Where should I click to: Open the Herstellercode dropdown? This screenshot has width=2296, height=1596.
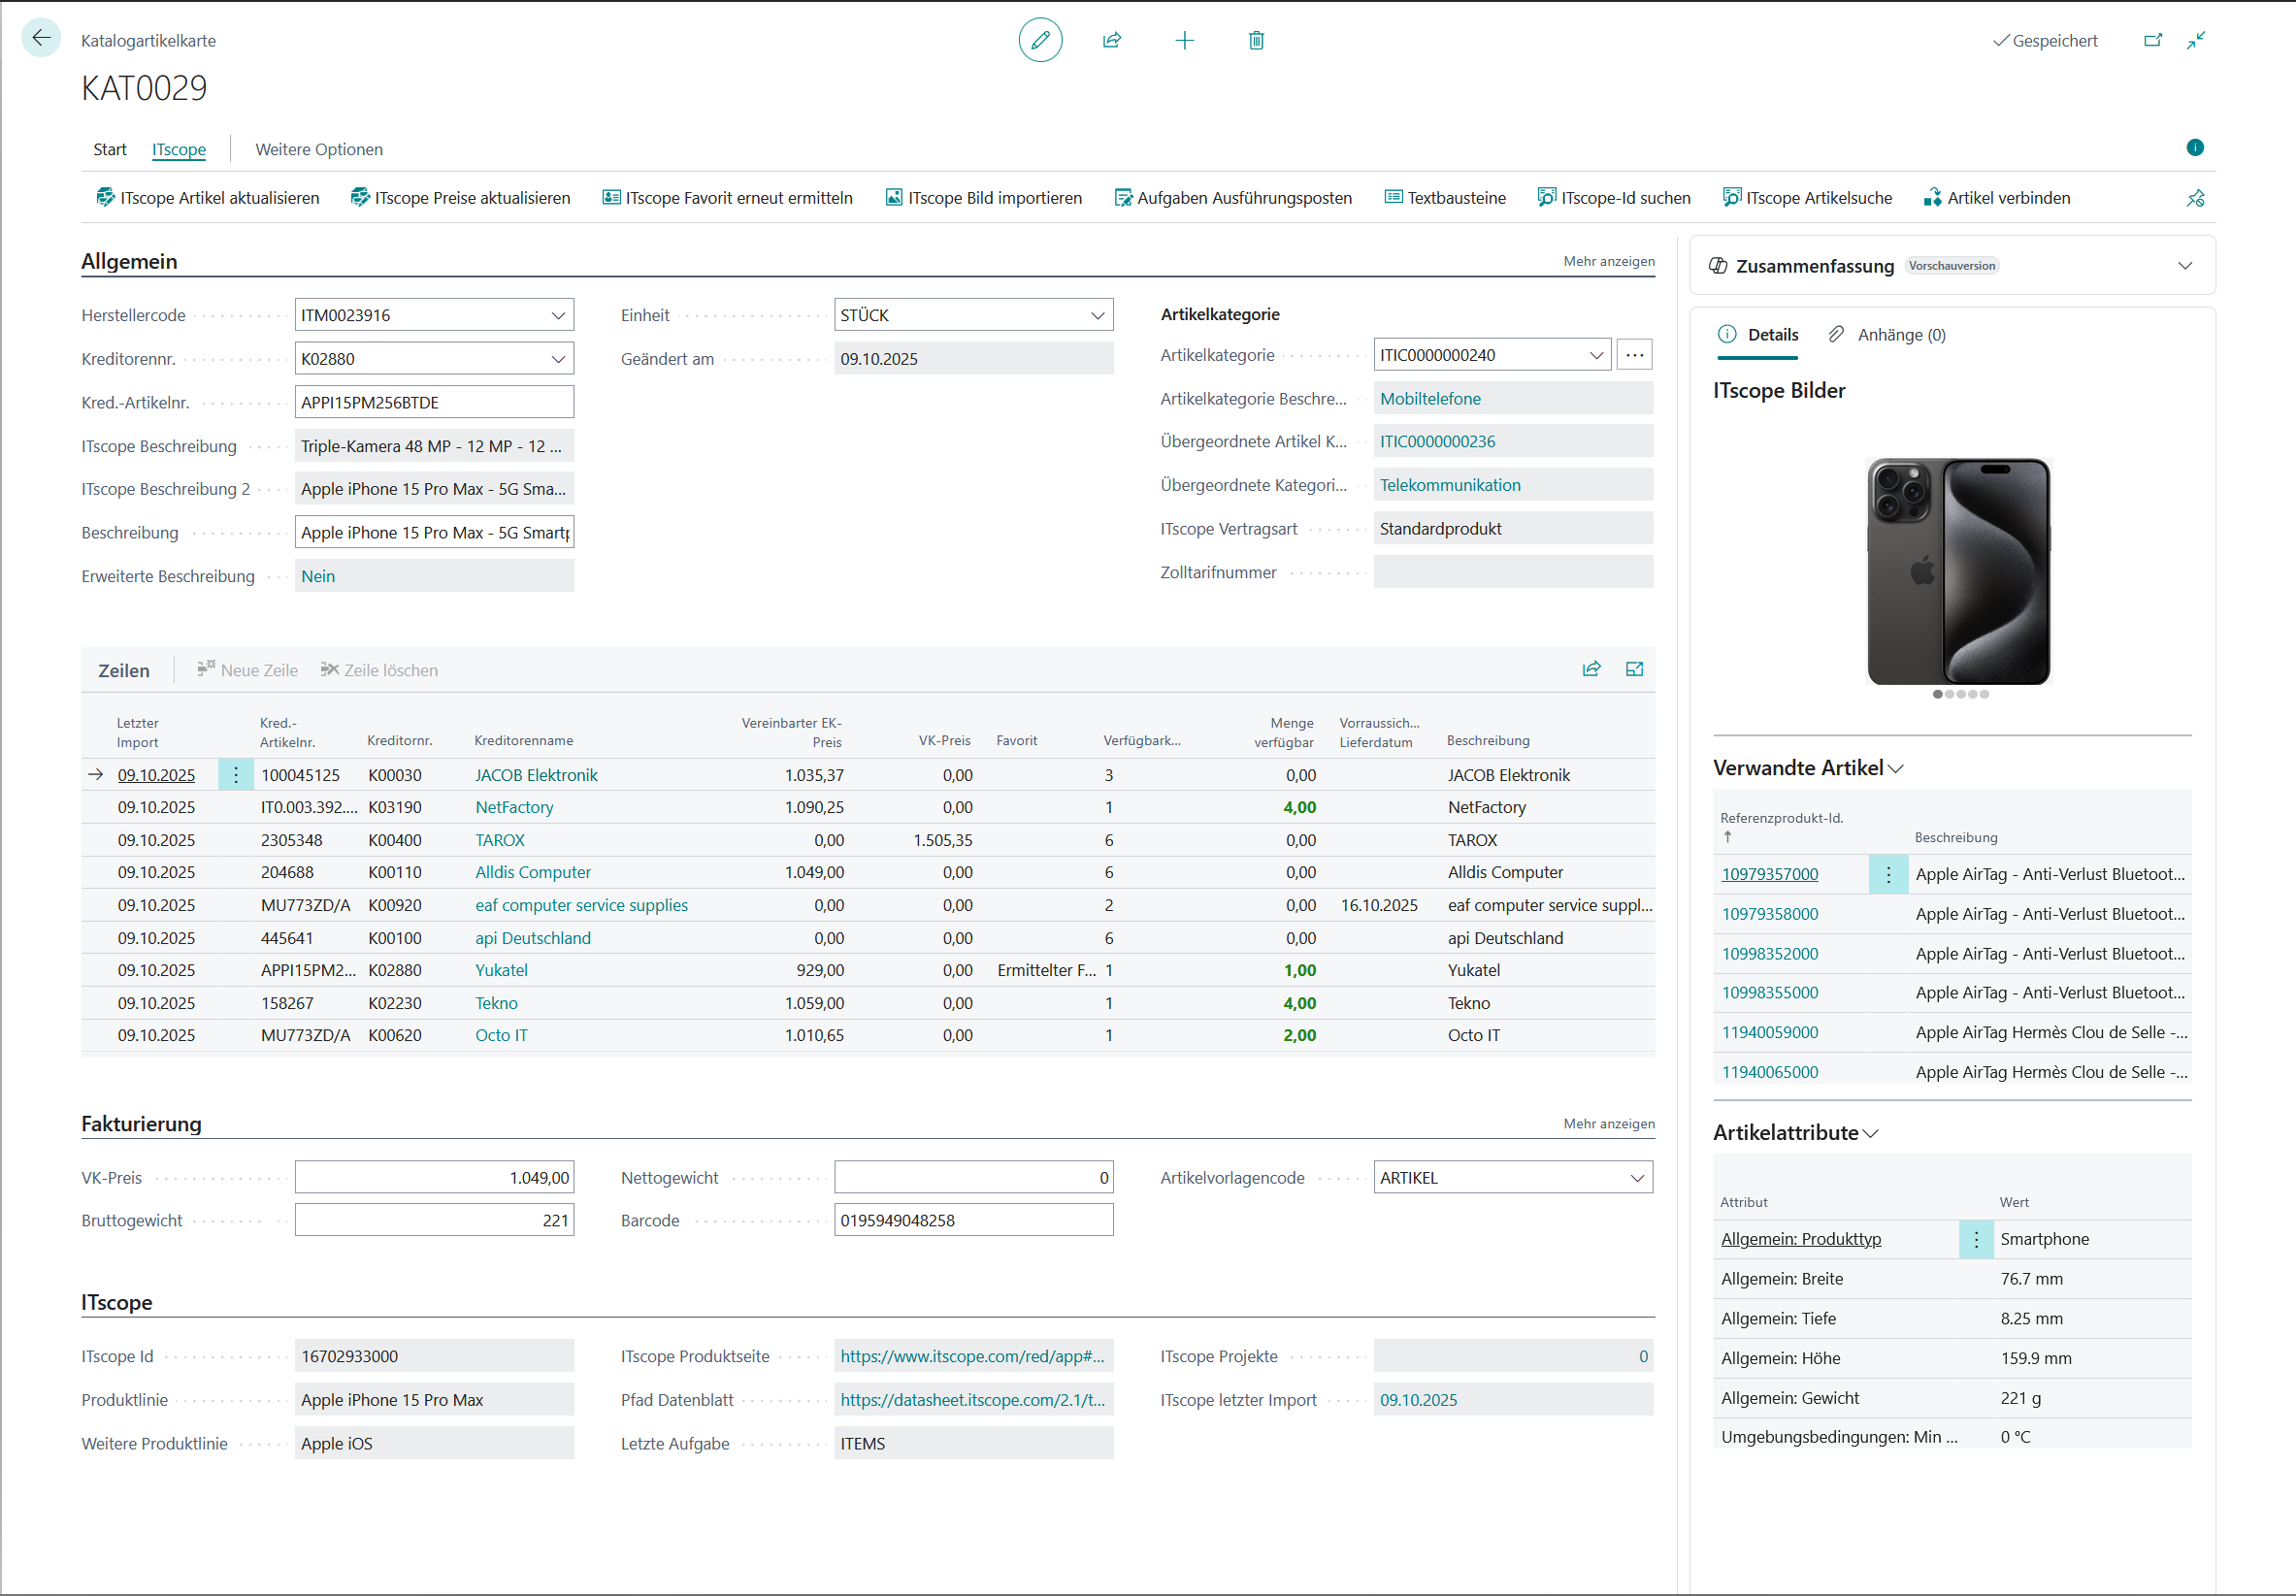click(x=558, y=315)
